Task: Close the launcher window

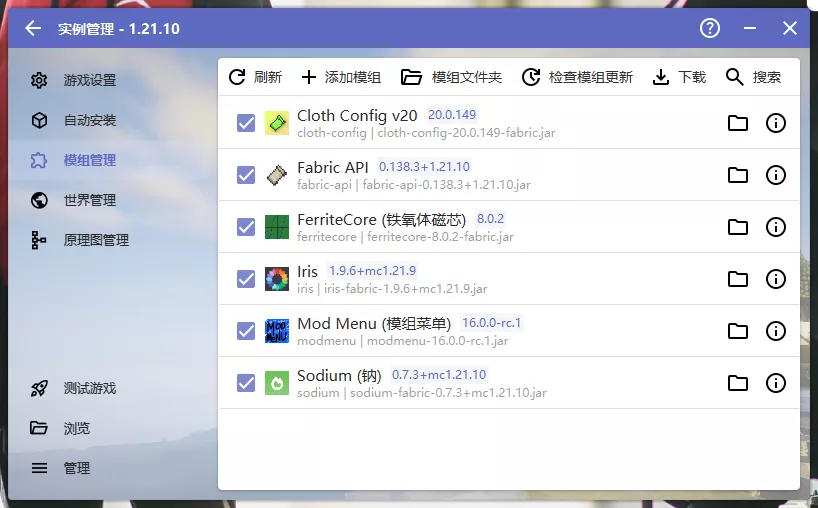Action: tap(790, 28)
